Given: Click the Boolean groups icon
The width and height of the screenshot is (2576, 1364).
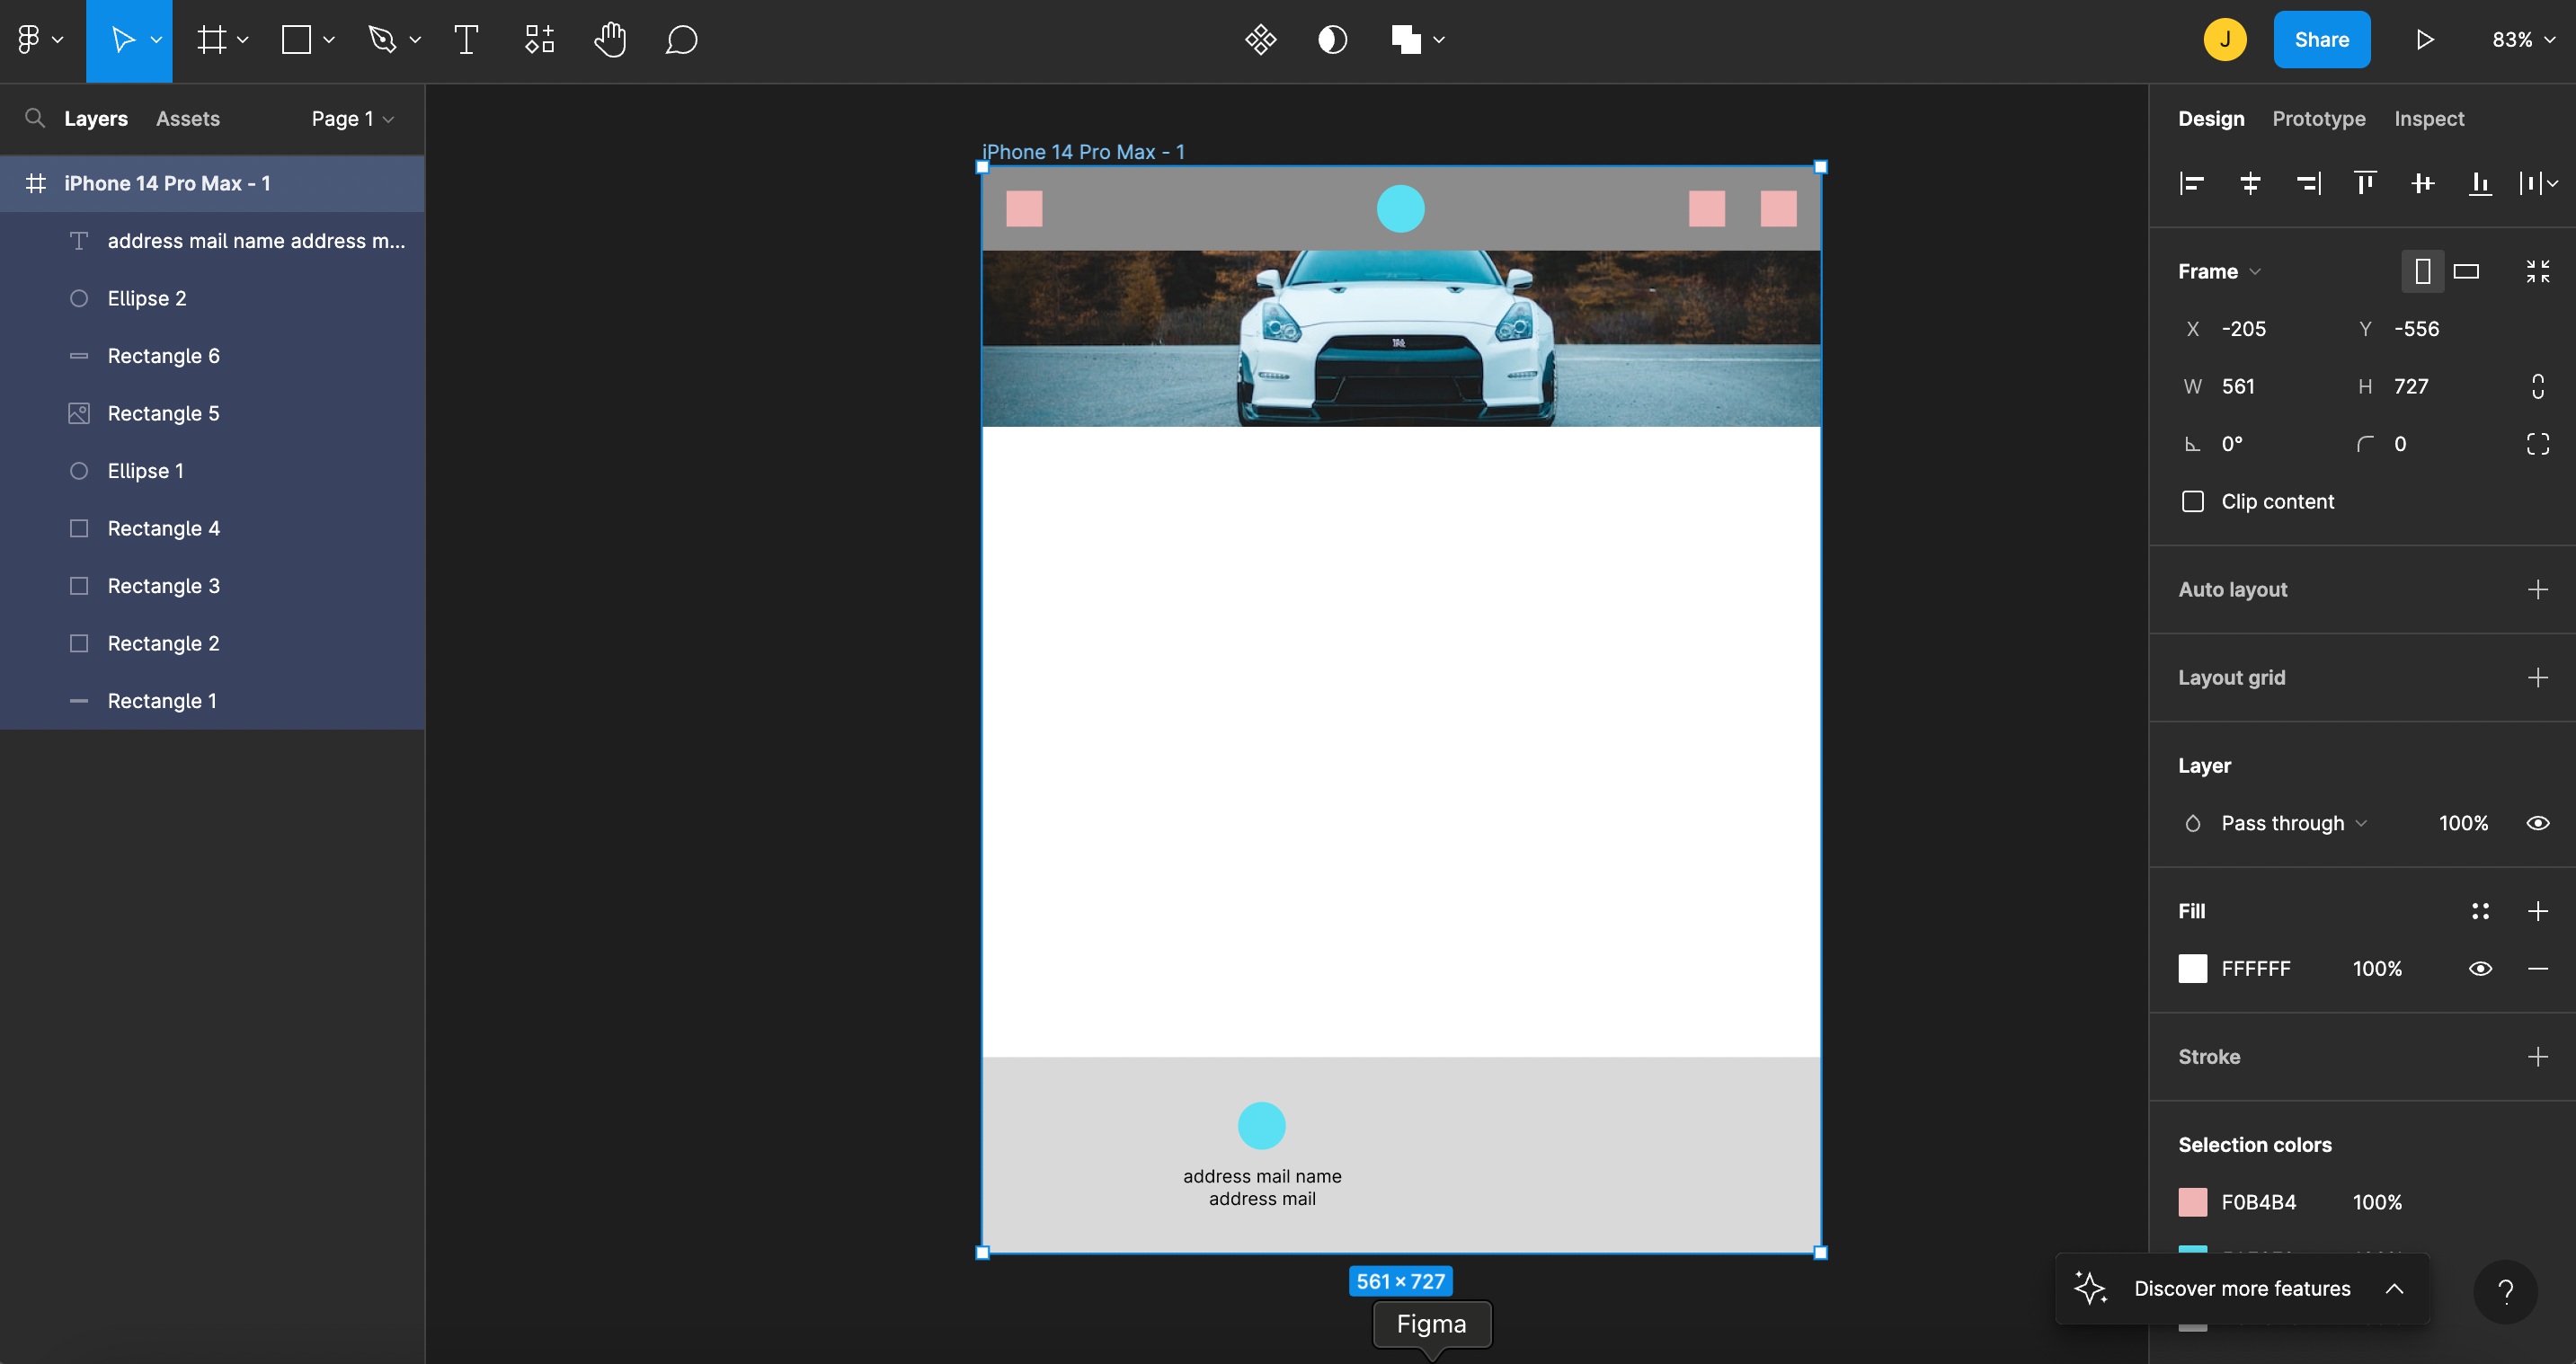Looking at the screenshot, I should pos(1406,40).
